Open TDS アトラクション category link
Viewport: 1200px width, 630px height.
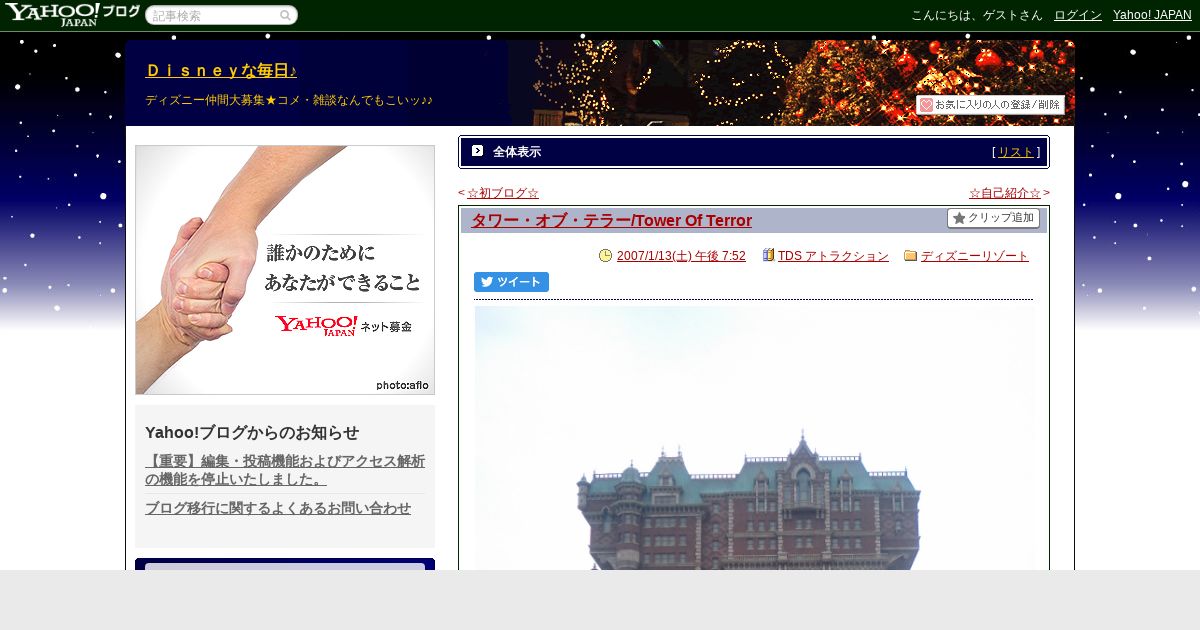tap(833, 256)
